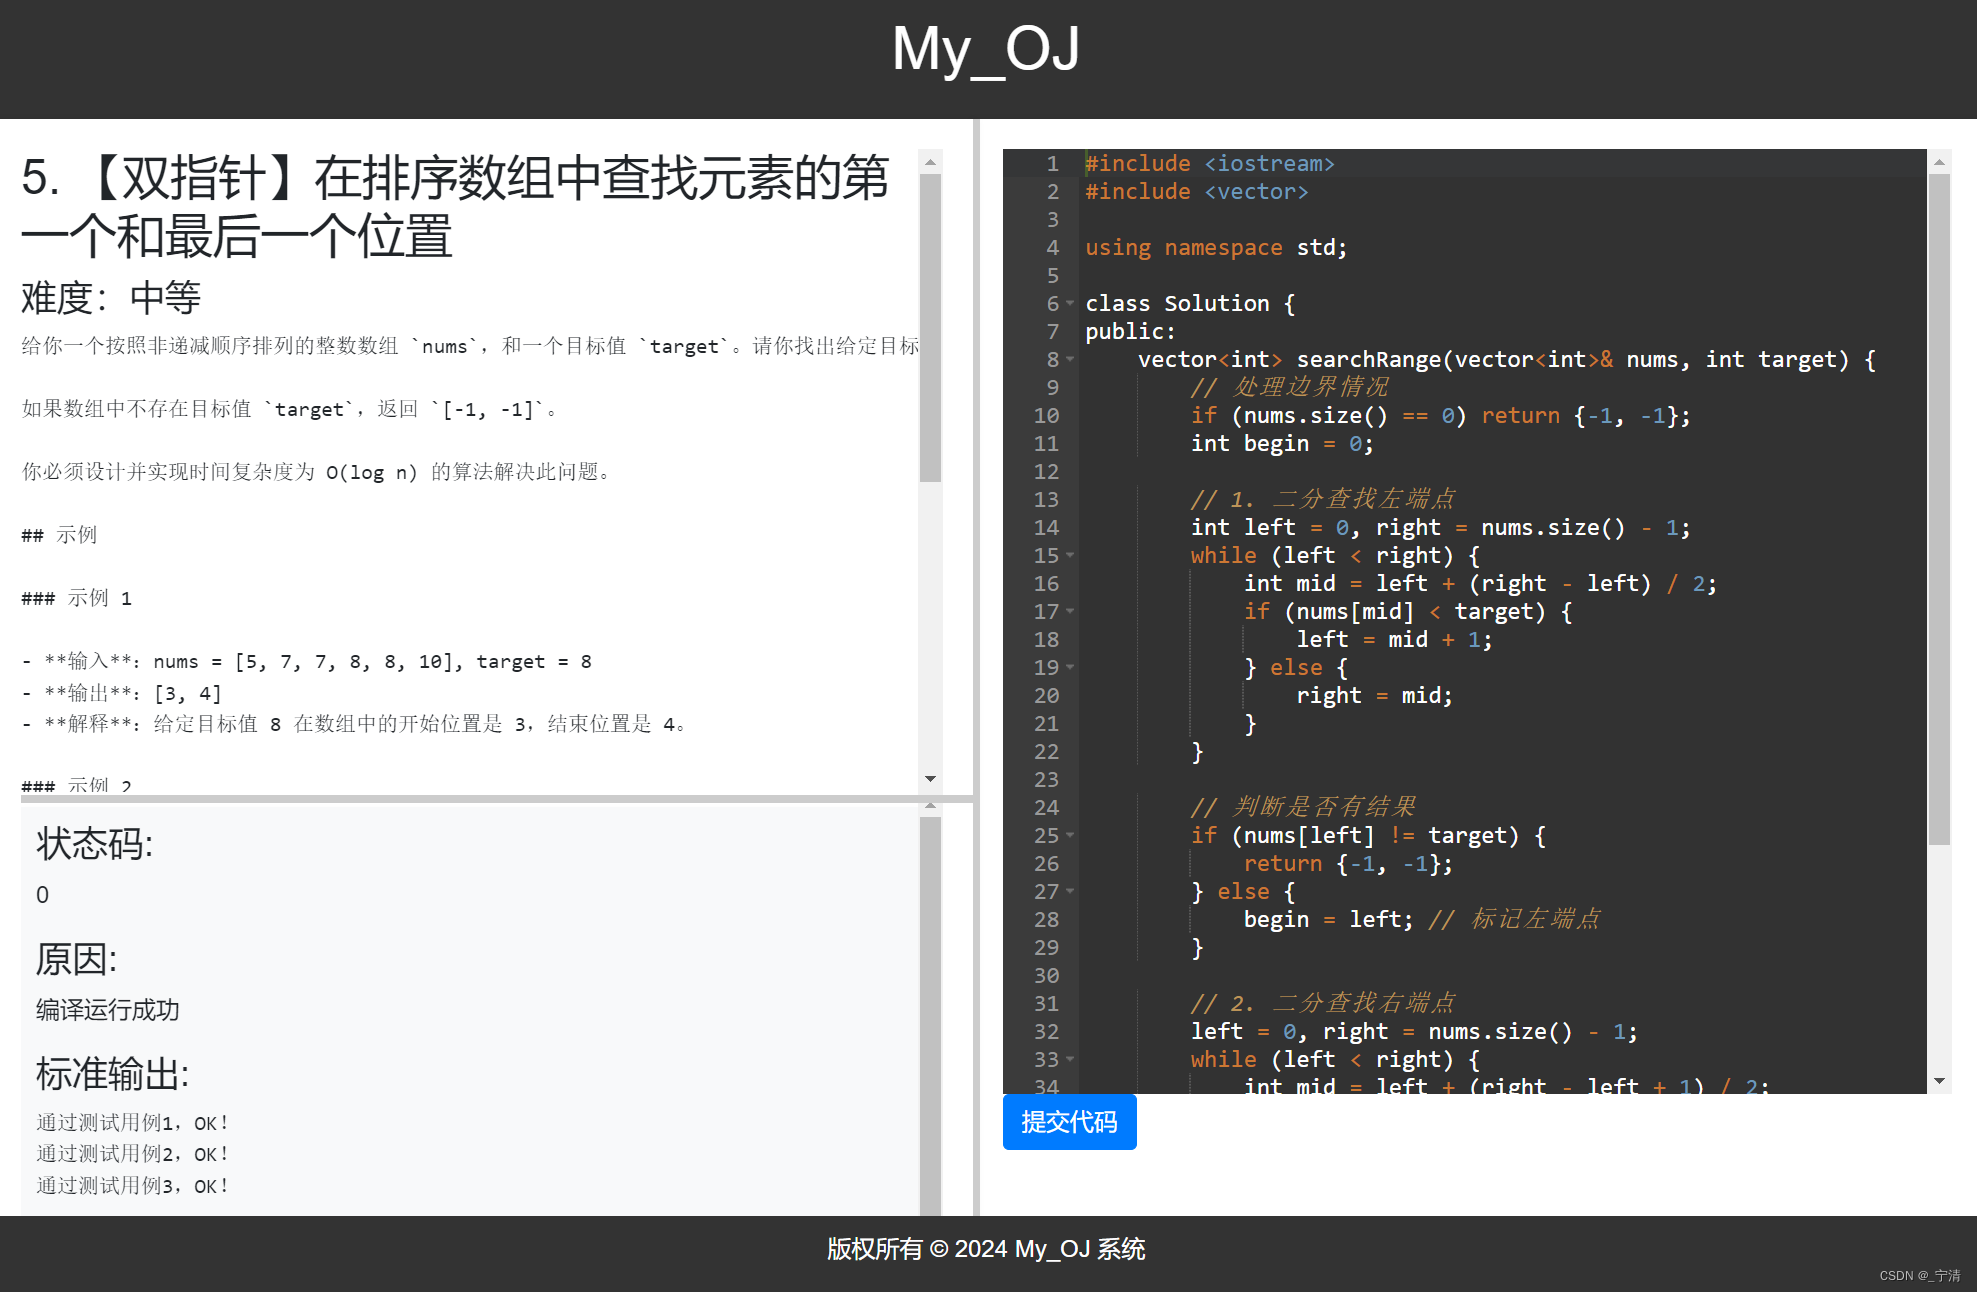Fold the while loop at line 15
Image resolution: width=1977 pixels, height=1292 pixels.
point(1070,555)
